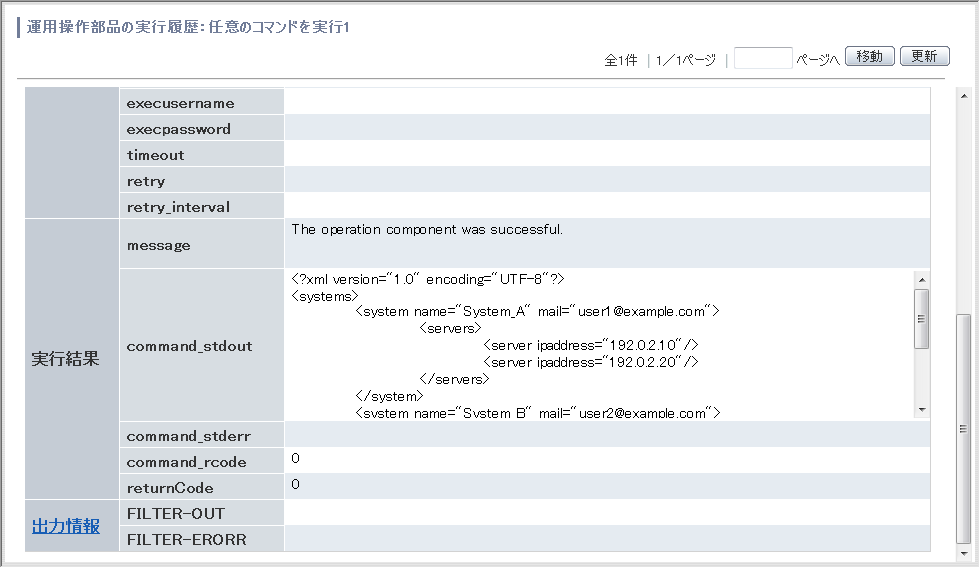The image size is (980, 568).
Task: Select the command_rcode value cell
Action: click(607, 461)
